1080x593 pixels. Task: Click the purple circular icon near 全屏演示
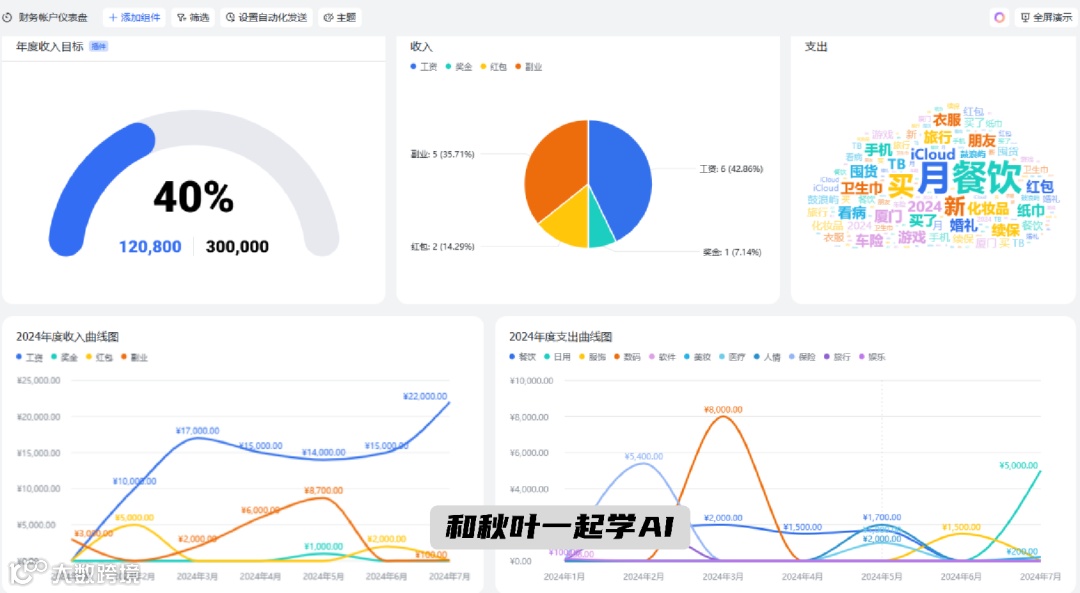click(999, 17)
